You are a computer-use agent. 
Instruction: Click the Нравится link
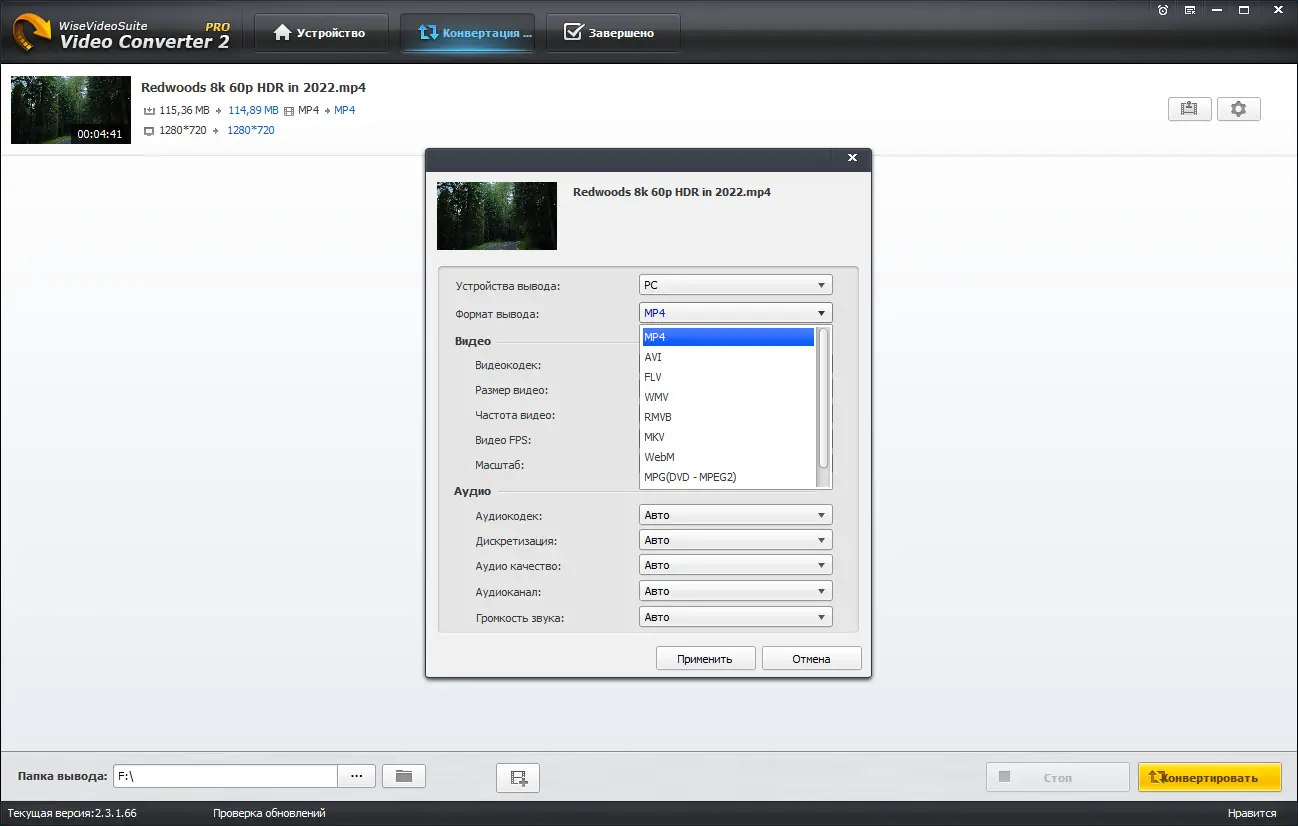[1252, 813]
